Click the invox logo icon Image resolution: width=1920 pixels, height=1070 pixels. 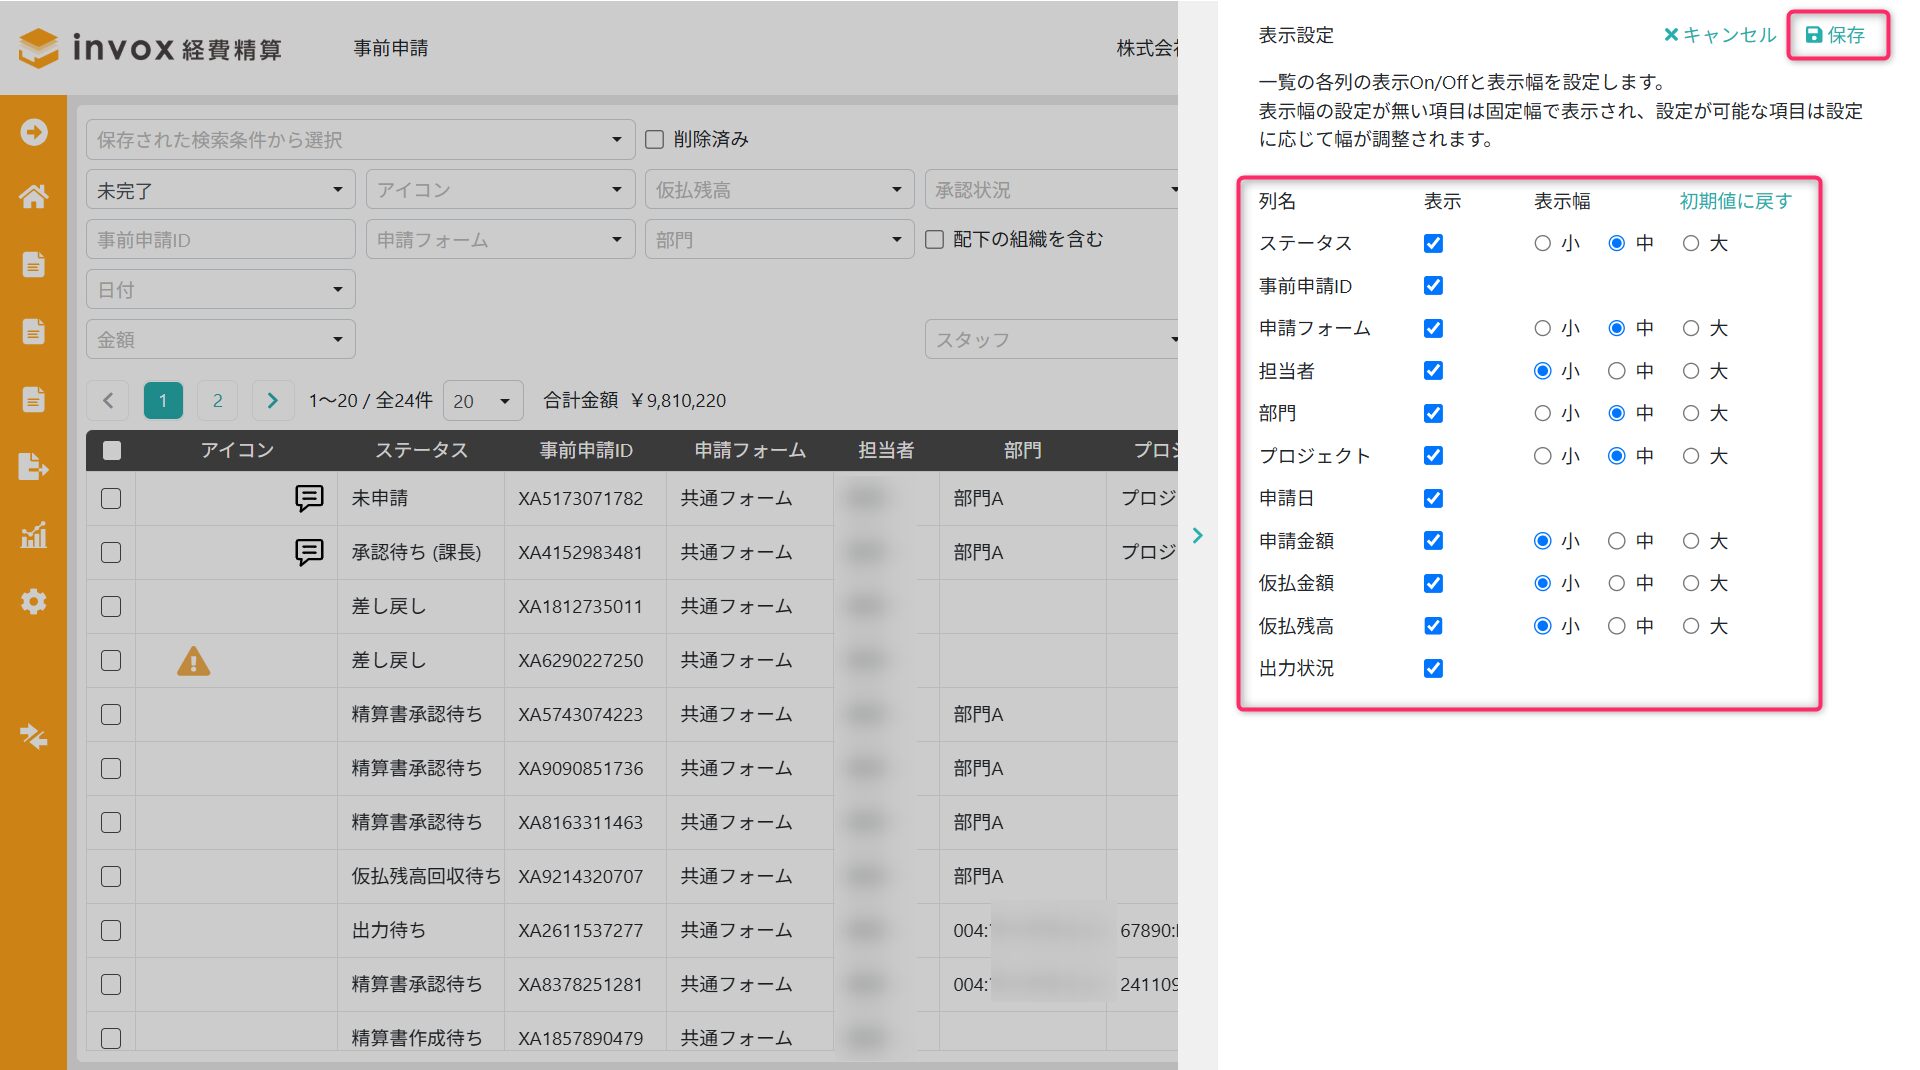pos(39,48)
